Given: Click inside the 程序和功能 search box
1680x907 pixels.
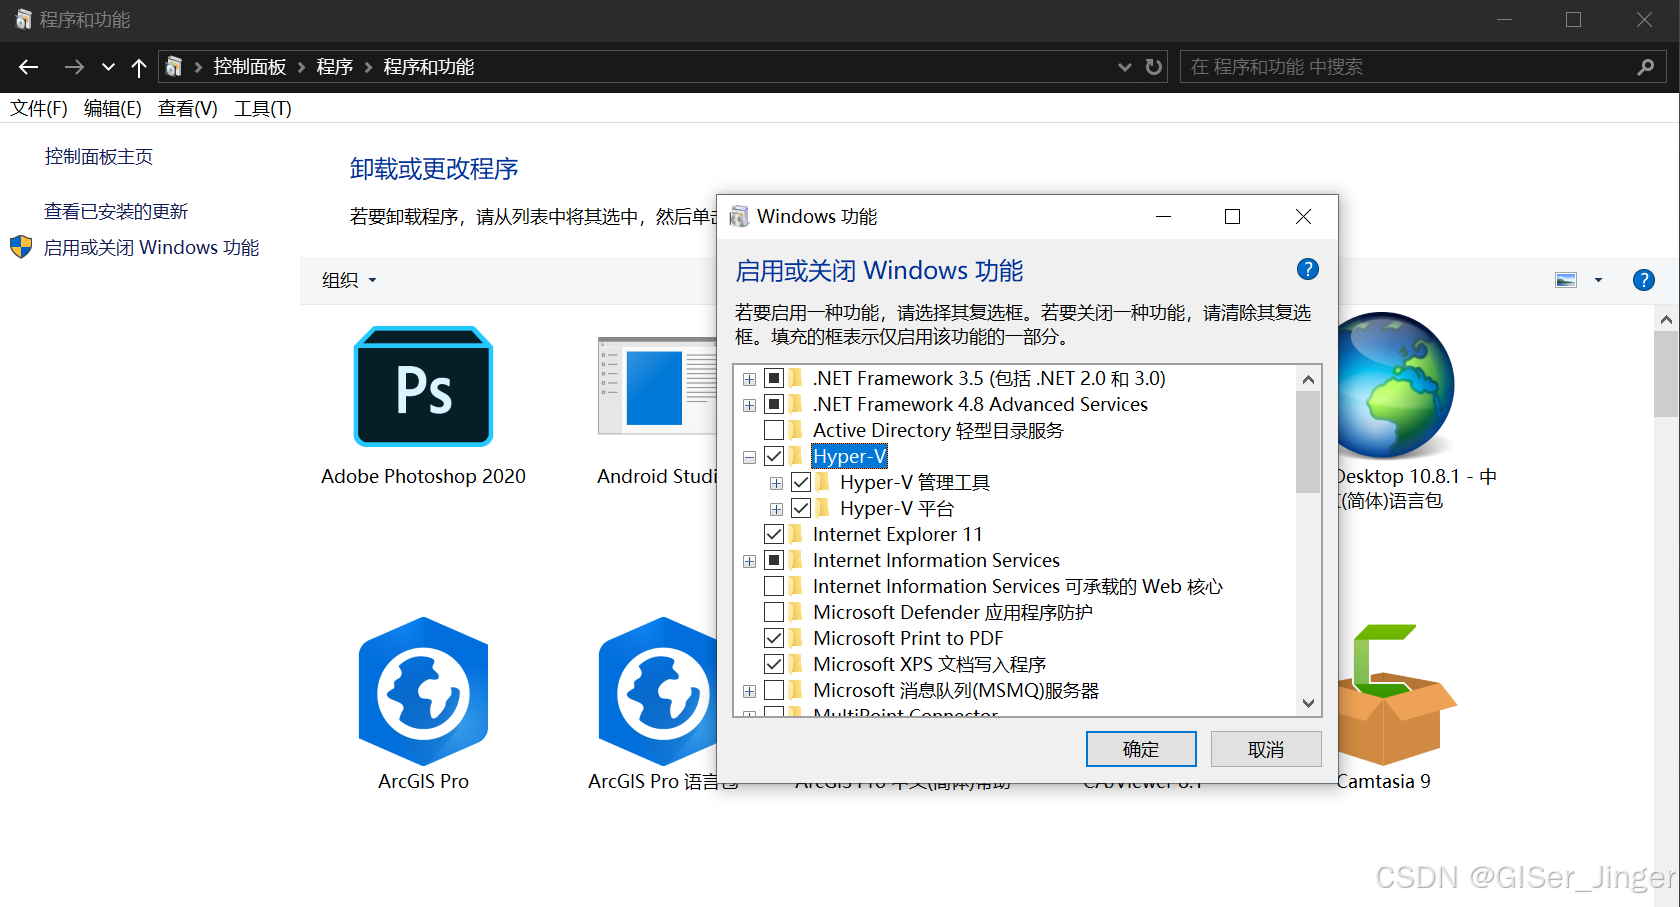Looking at the screenshot, I should click(1400, 66).
